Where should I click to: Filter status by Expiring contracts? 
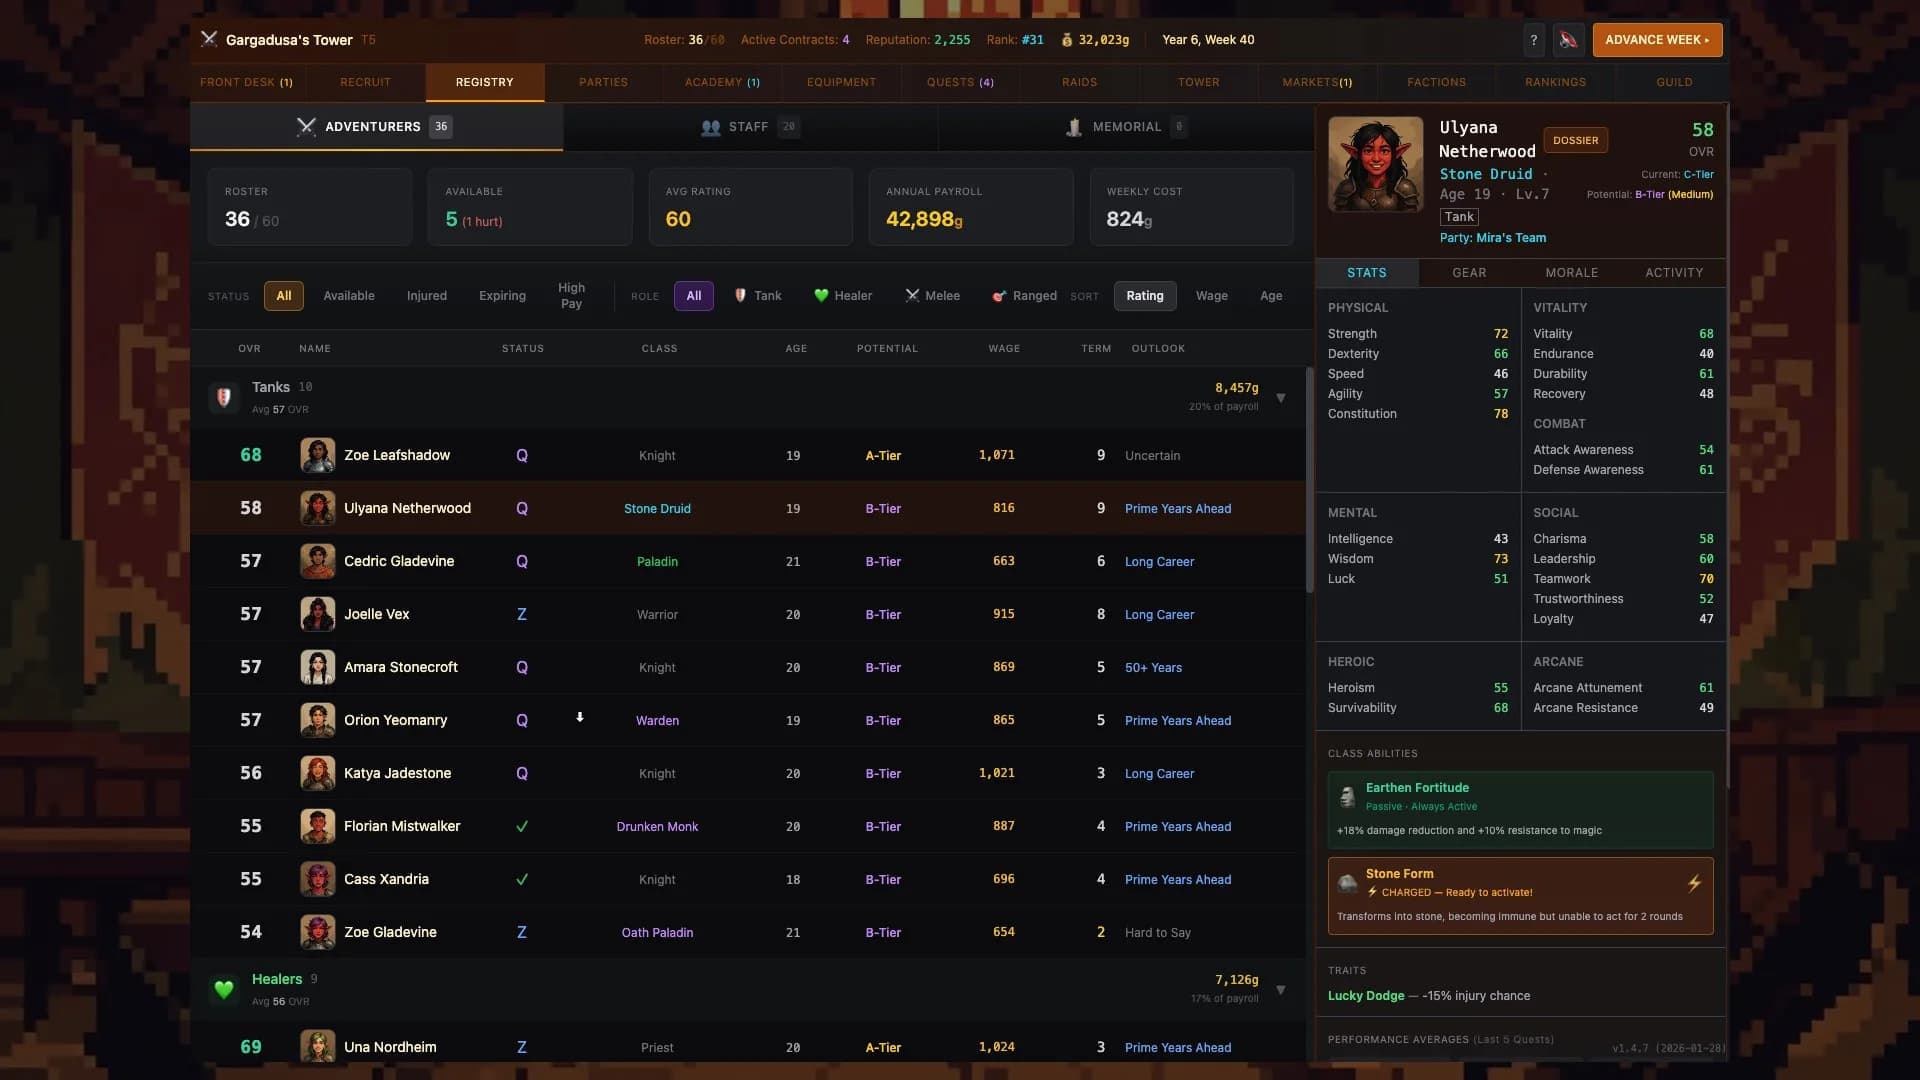(502, 296)
